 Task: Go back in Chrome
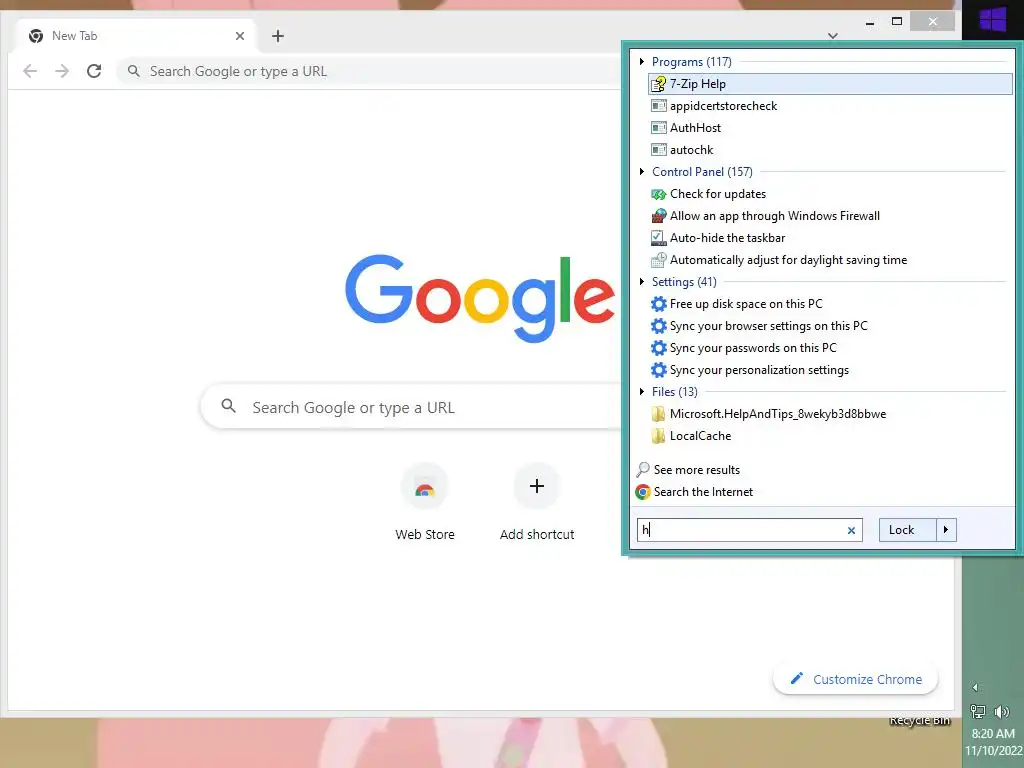coord(30,71)
